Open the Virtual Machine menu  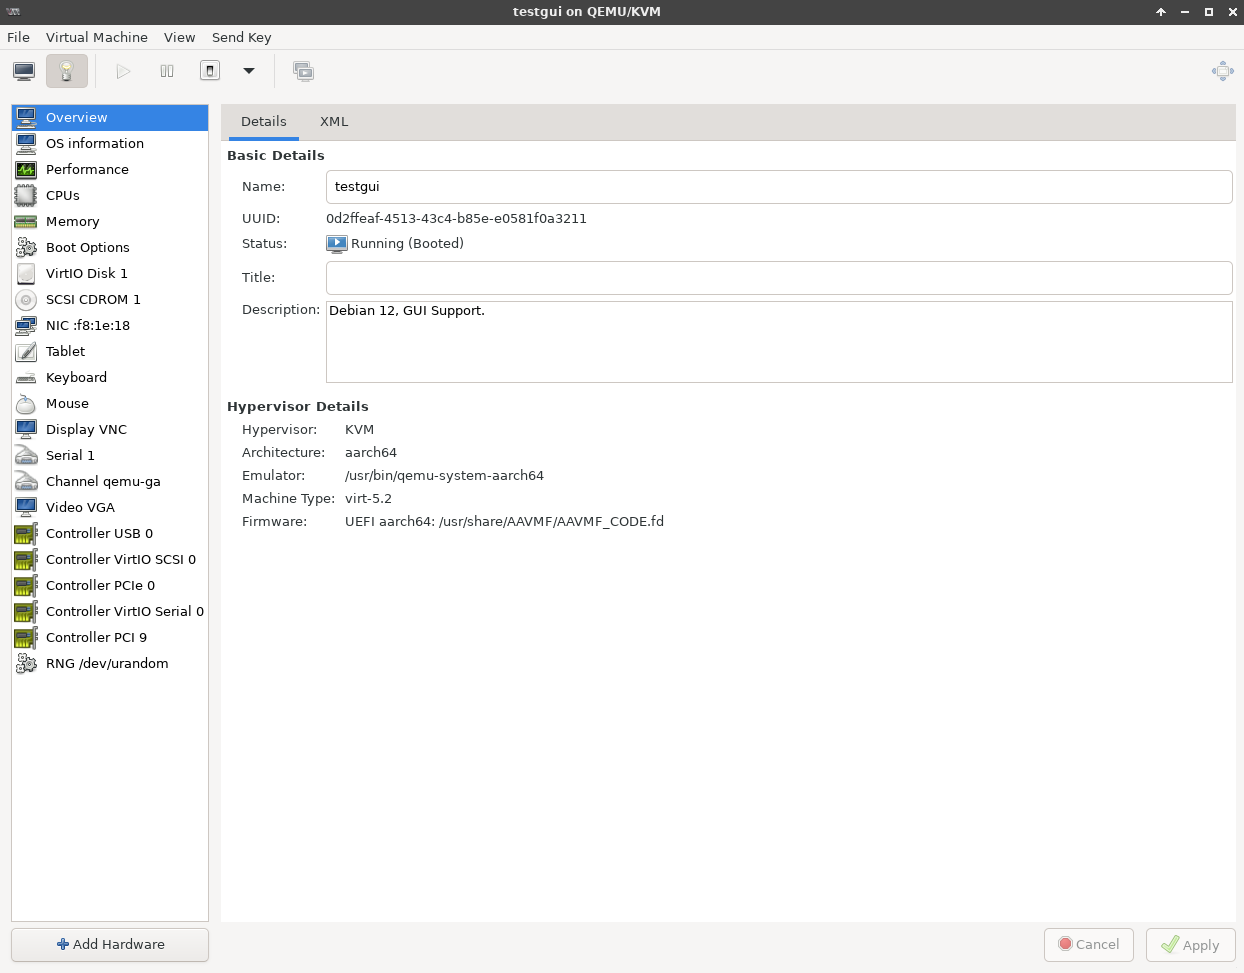tap(97, 37)
